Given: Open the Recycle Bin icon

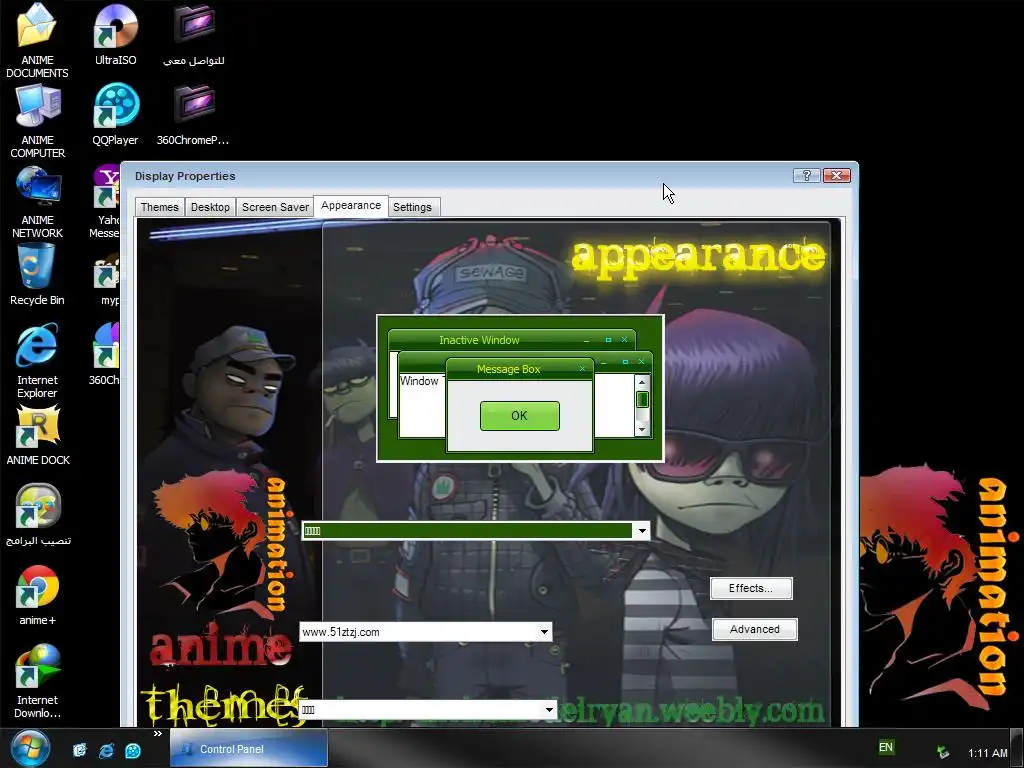Looking at the screenshot, I should coord(37,274).
